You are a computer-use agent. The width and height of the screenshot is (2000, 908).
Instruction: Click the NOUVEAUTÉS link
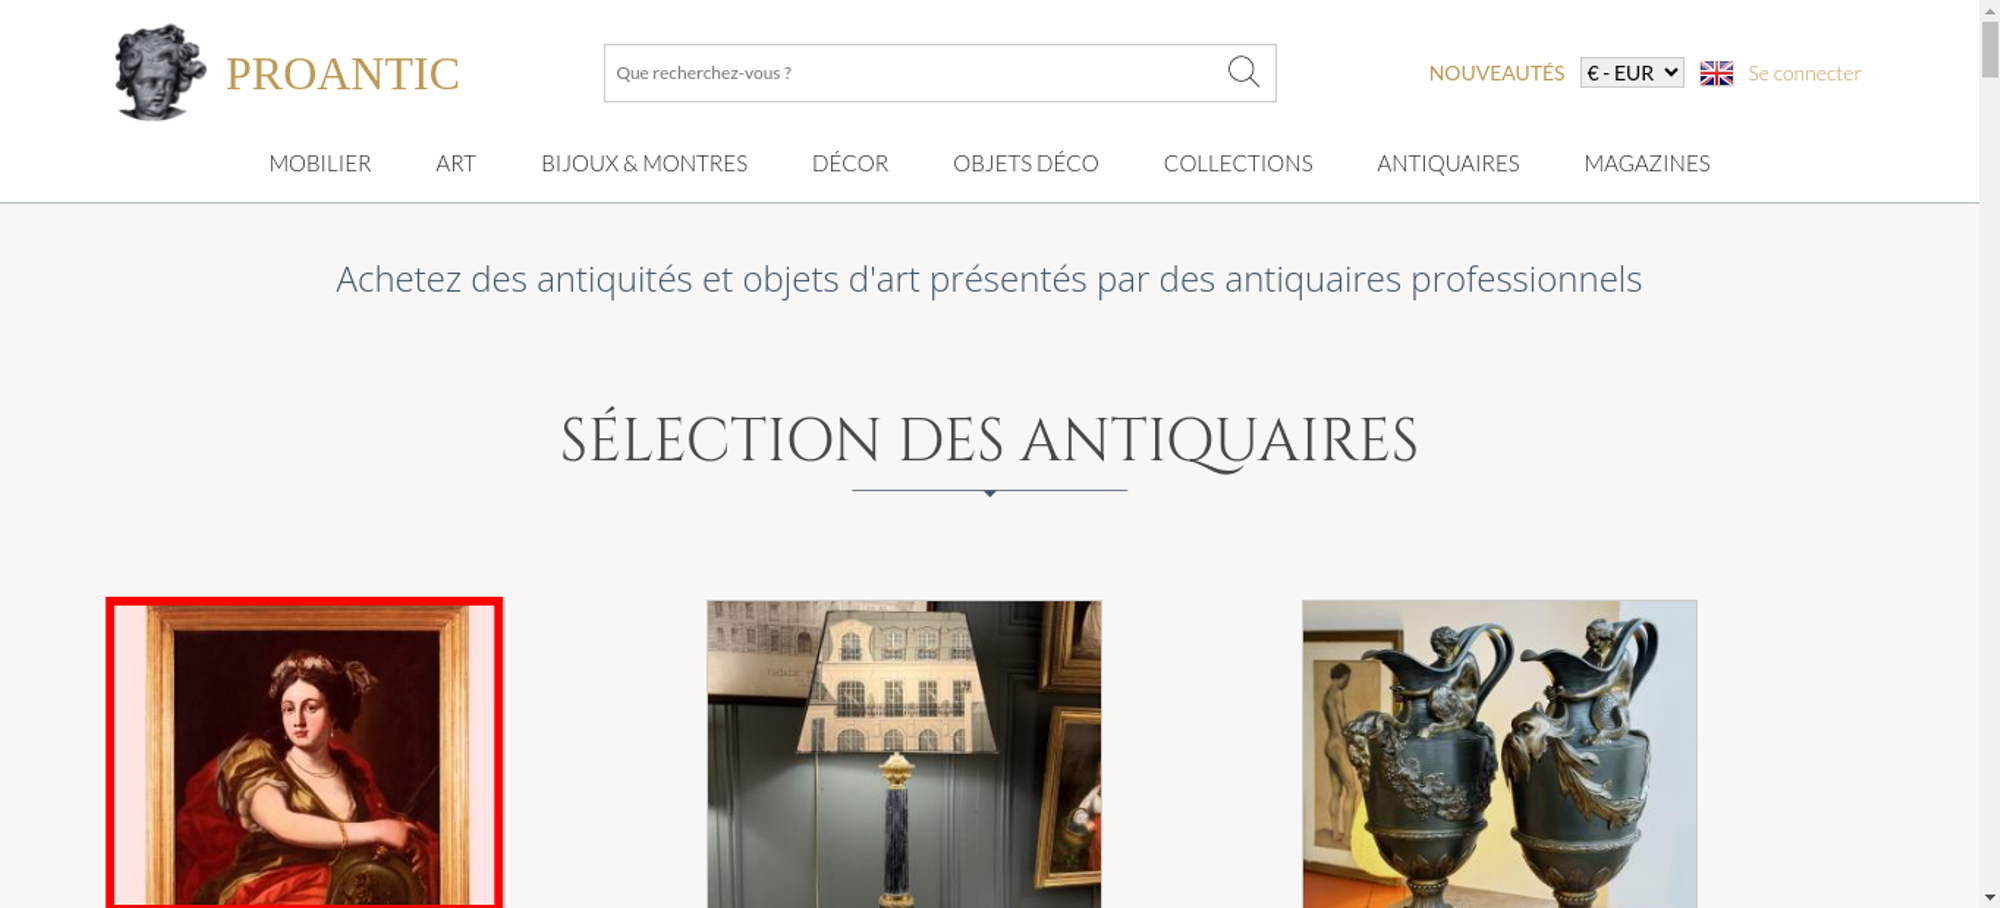tap(1496, 73)
